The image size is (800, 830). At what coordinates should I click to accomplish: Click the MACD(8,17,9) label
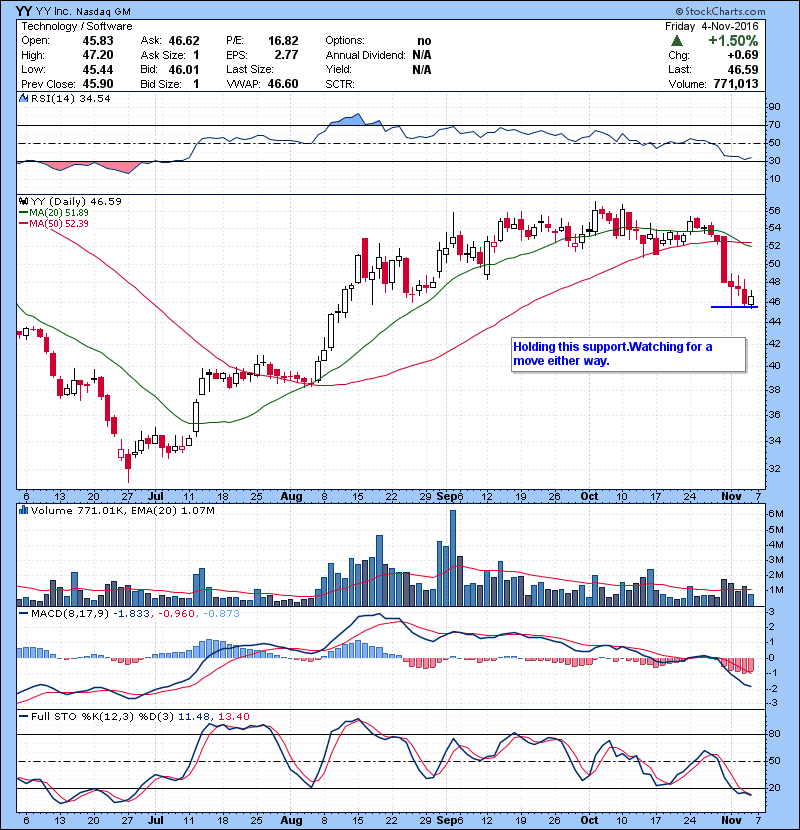[70, 614]
